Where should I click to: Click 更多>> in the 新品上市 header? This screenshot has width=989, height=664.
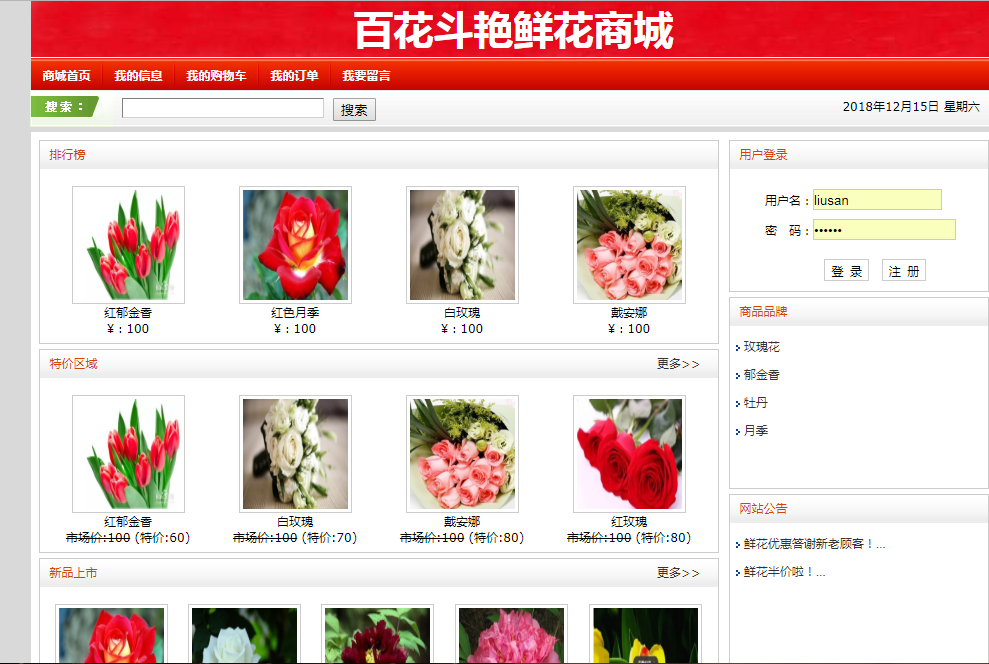tap(678, 573)
